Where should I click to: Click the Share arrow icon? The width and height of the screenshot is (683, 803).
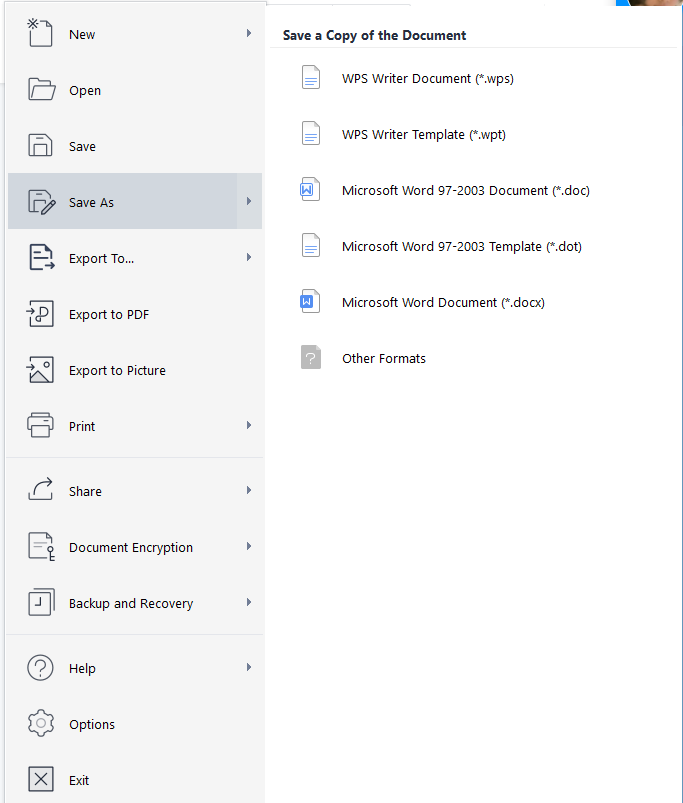(40, 491)
